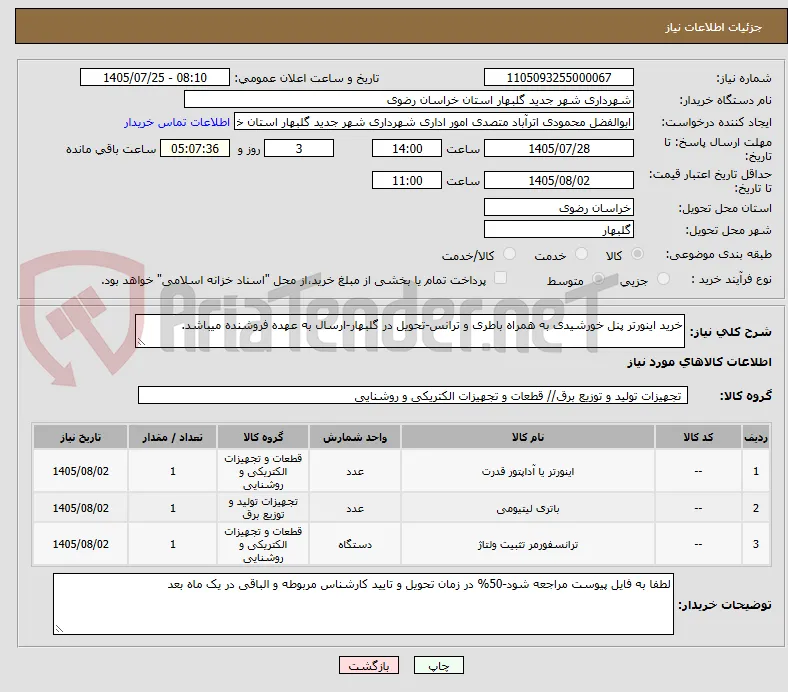Image resolution: width=788 pixels, height=692 pixels.
Task: Click the response deadline date 1405/07/28
Action: point(558,148)
